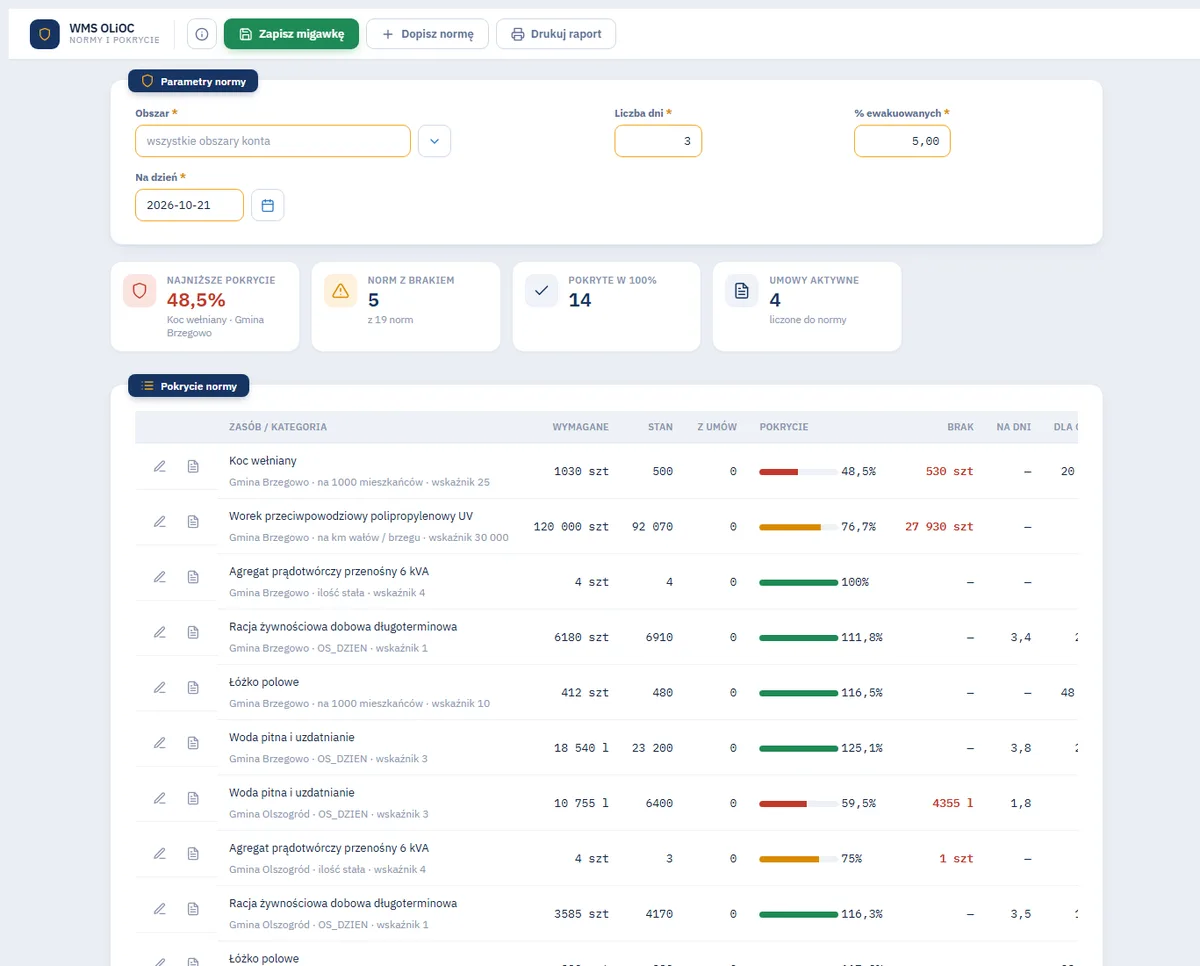Click the WYMAGANE column header
The width and height of the screenshot is (1200, 966).
580,427
